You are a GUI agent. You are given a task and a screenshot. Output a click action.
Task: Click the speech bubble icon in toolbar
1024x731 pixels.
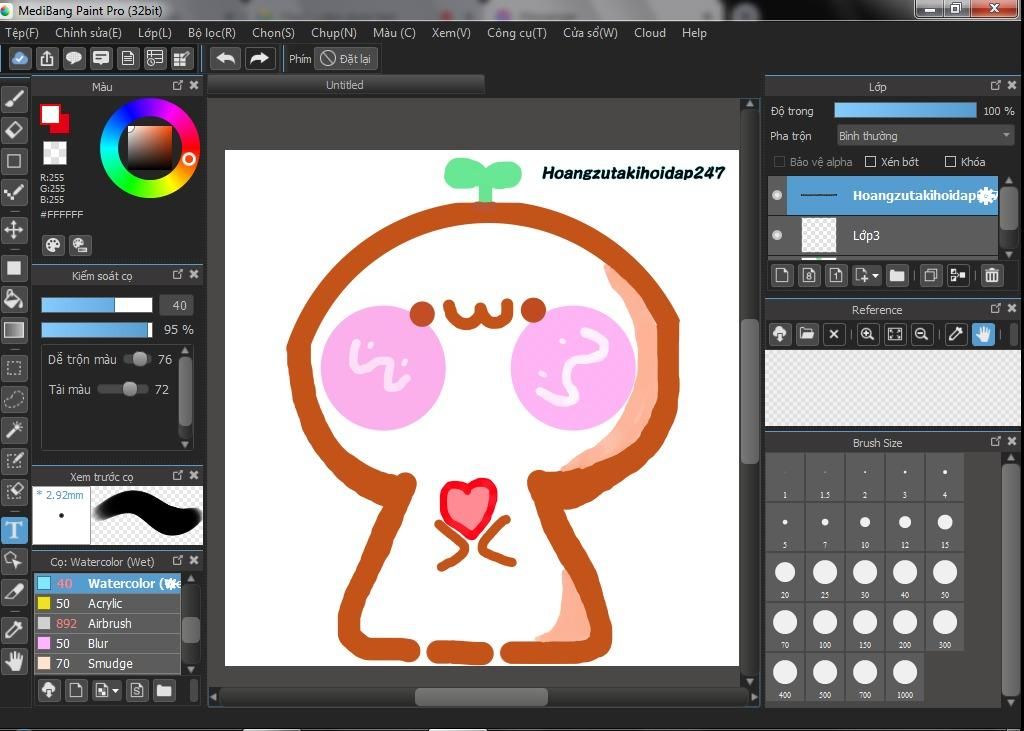pos(74,59)
